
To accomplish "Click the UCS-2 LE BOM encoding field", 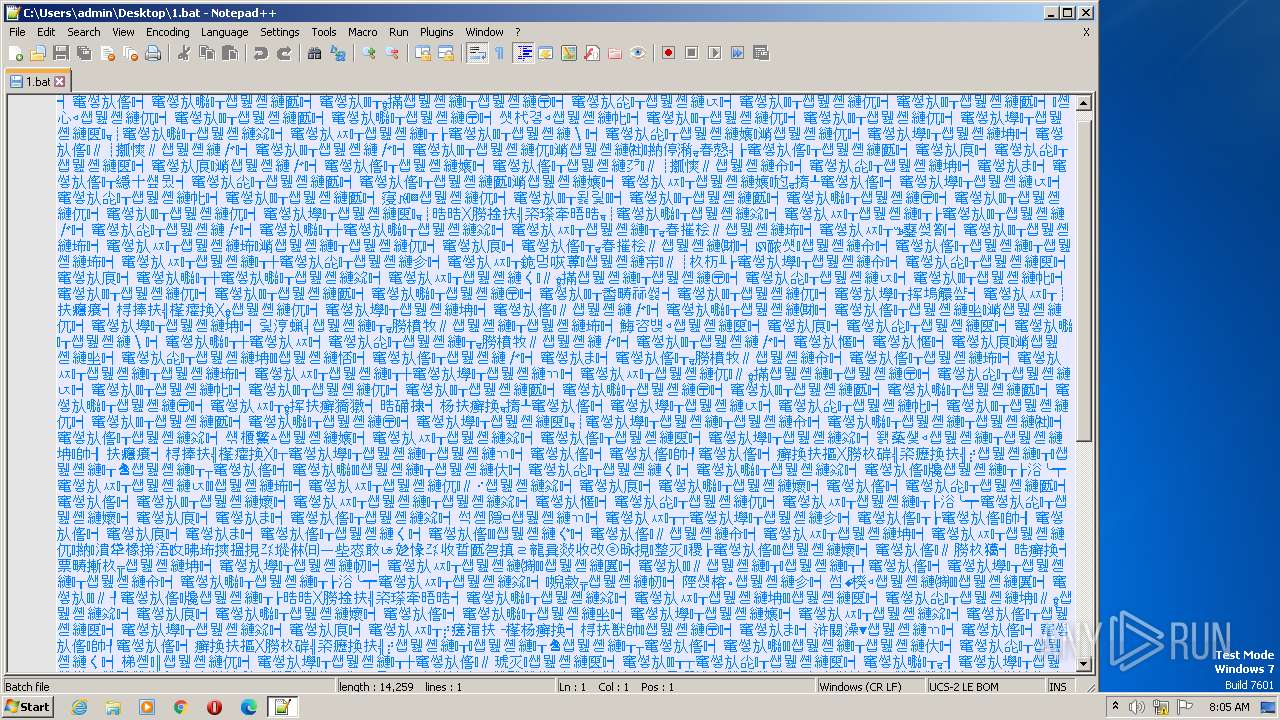I will tap(985, 687).
